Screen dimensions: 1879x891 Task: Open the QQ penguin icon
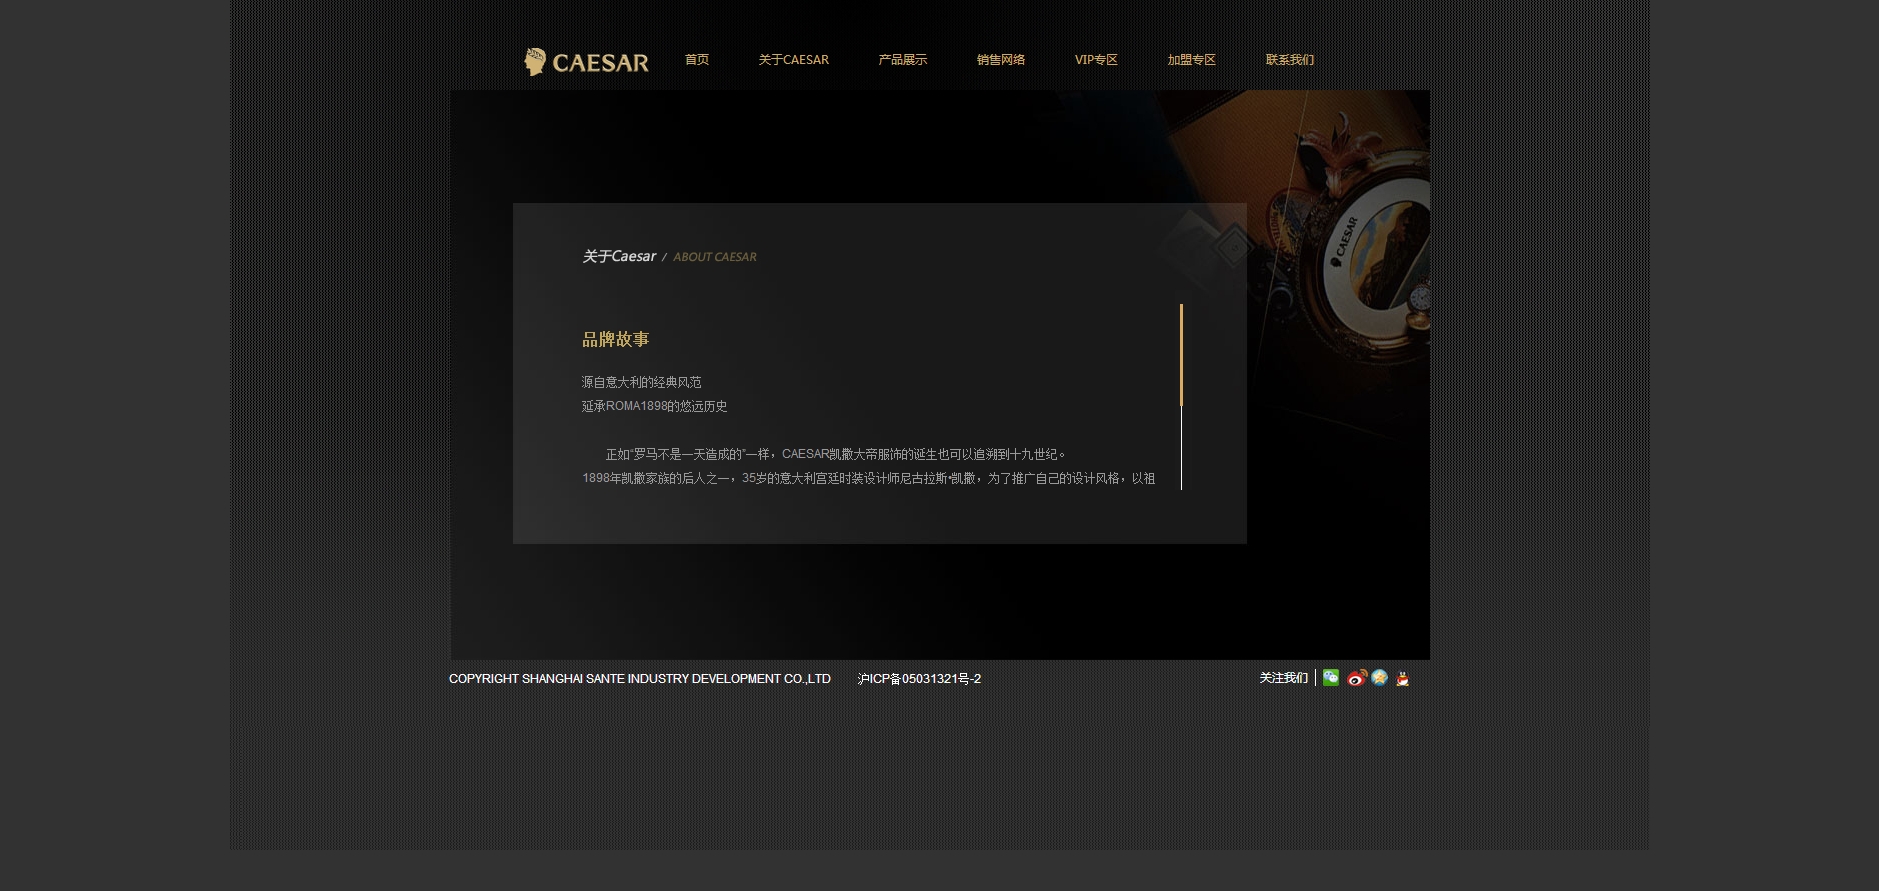coord(1403,679)
